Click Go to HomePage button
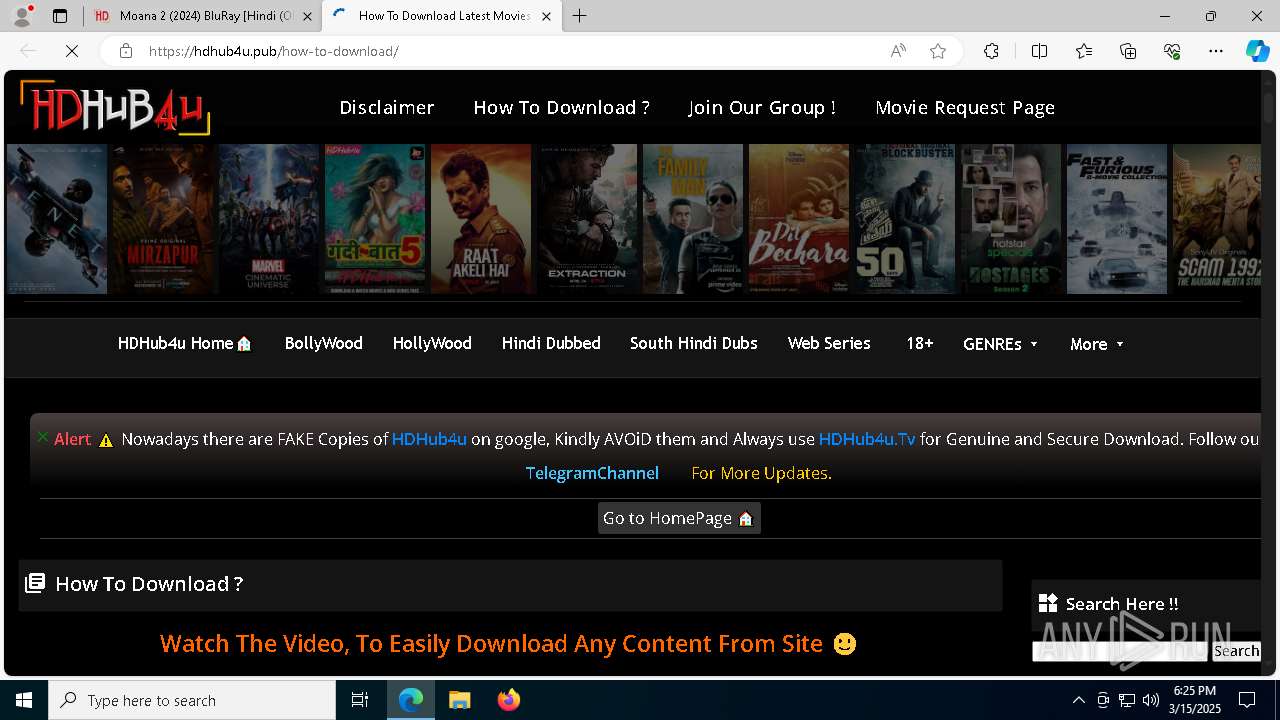 tap(679, 518)
